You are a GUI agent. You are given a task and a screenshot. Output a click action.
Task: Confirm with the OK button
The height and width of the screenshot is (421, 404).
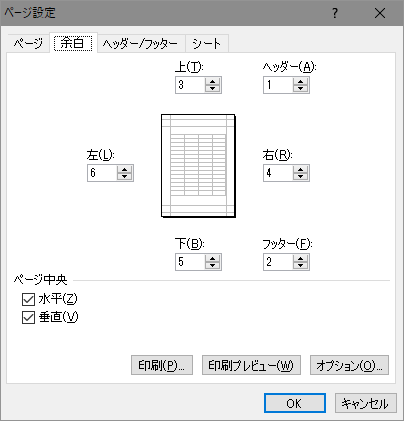coord(295,403)
